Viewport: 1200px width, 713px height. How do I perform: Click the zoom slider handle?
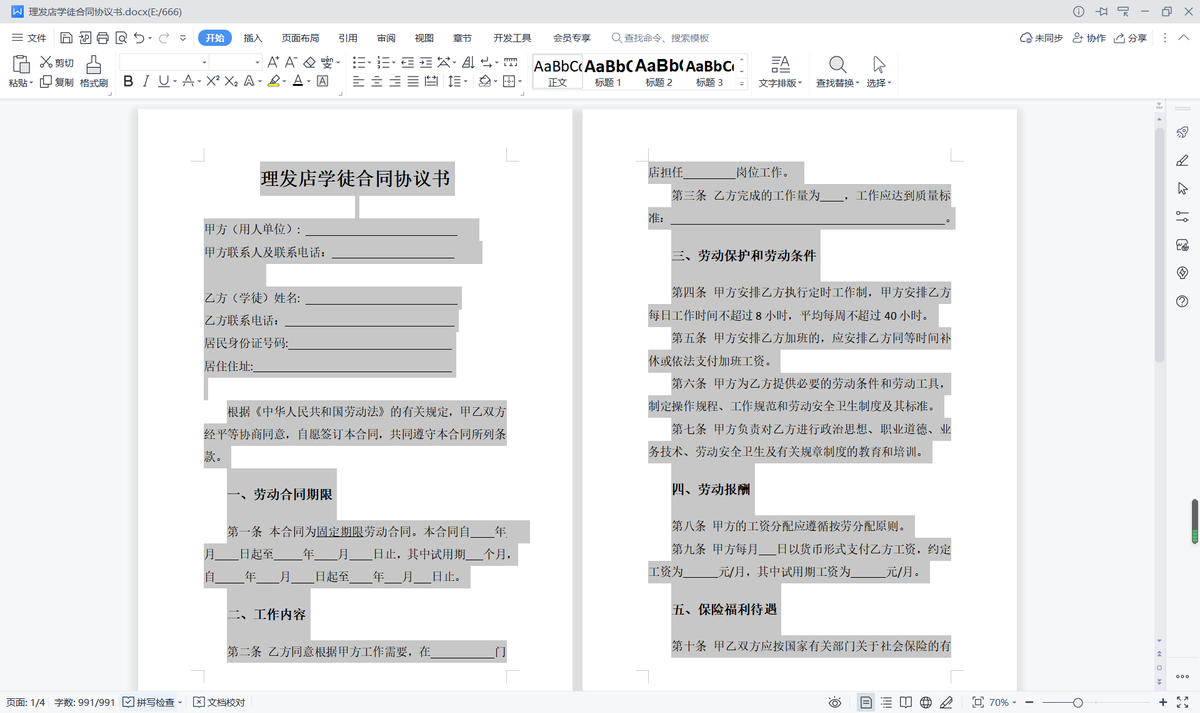pos(1077,702)
